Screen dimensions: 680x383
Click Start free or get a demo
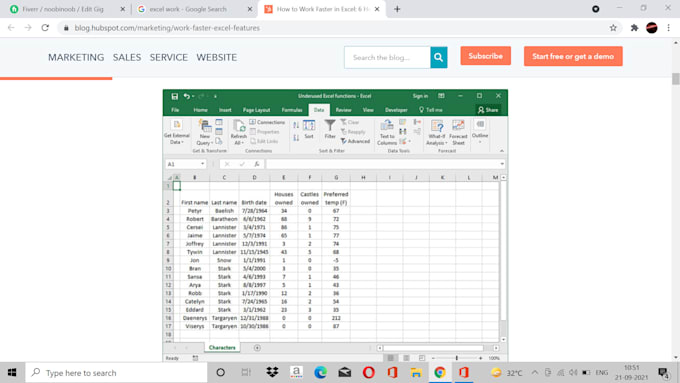(x=573, y=56)
